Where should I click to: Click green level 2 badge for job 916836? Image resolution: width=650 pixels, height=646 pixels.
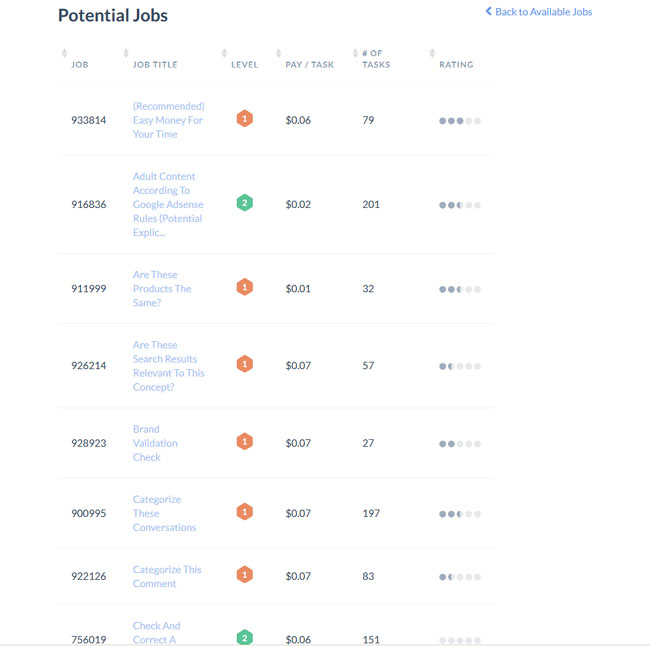pos(245,203)
